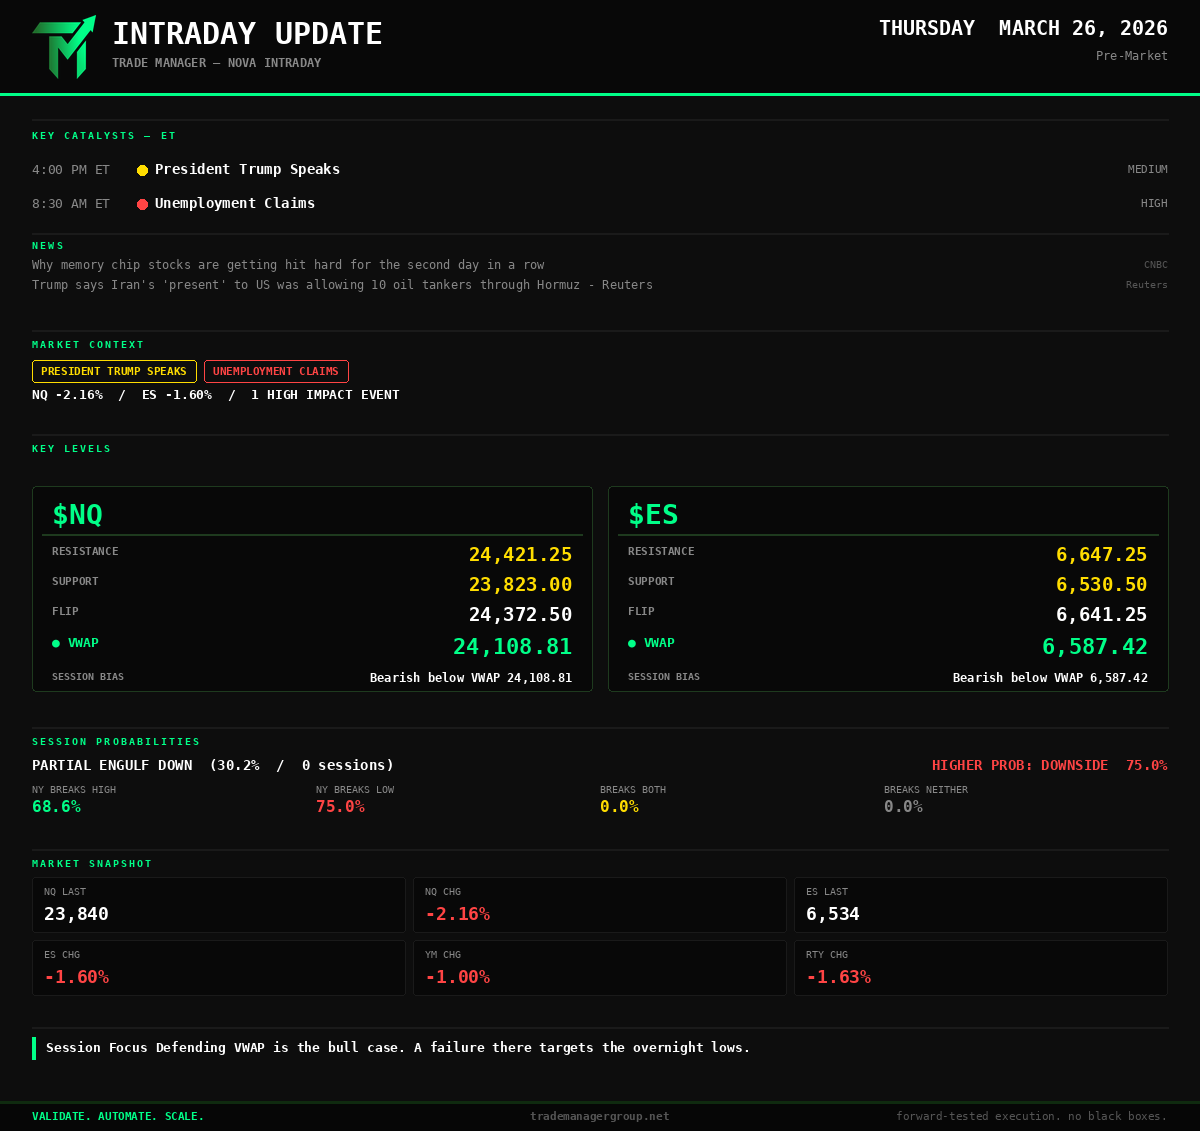Click the green VWAP dot in the $NQ card

(56, 643)
